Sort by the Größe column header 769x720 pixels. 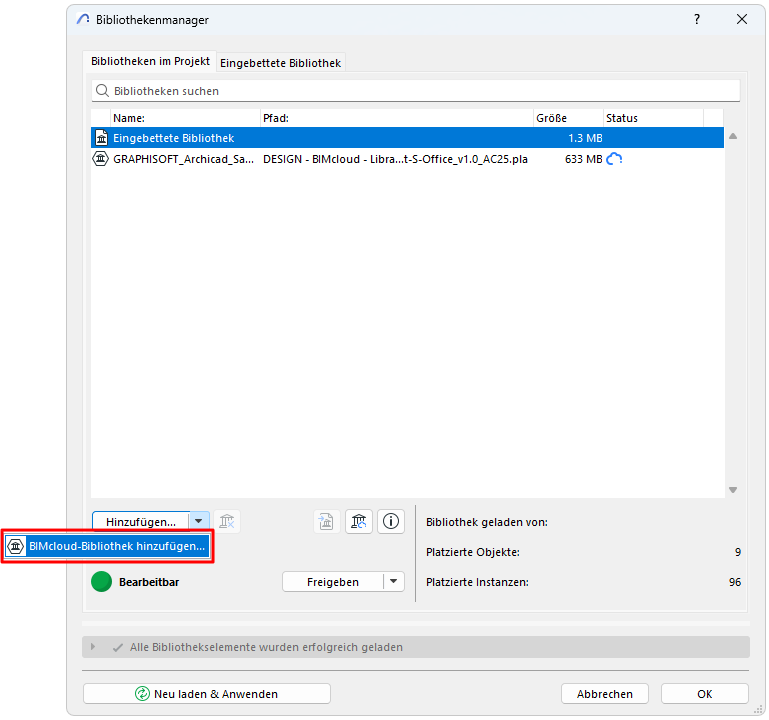[x=568, y=118]
